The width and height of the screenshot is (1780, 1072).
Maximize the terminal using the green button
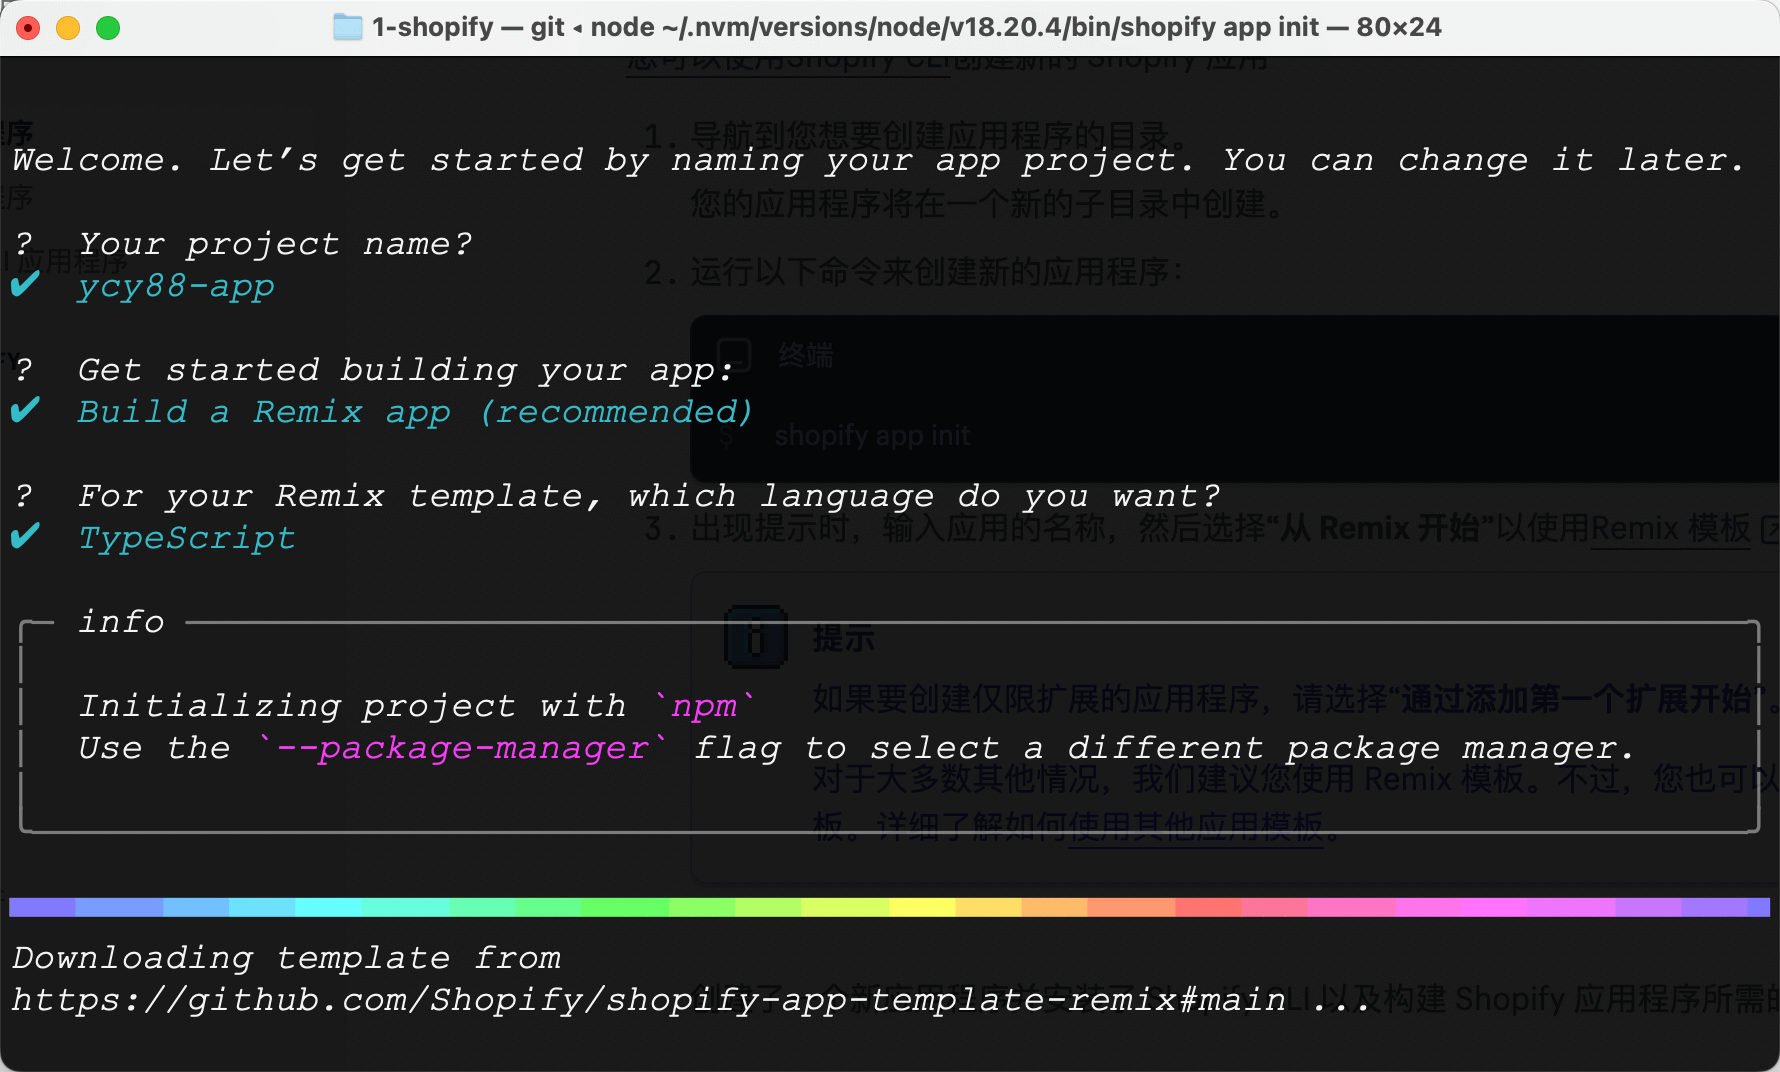point(108,28)
